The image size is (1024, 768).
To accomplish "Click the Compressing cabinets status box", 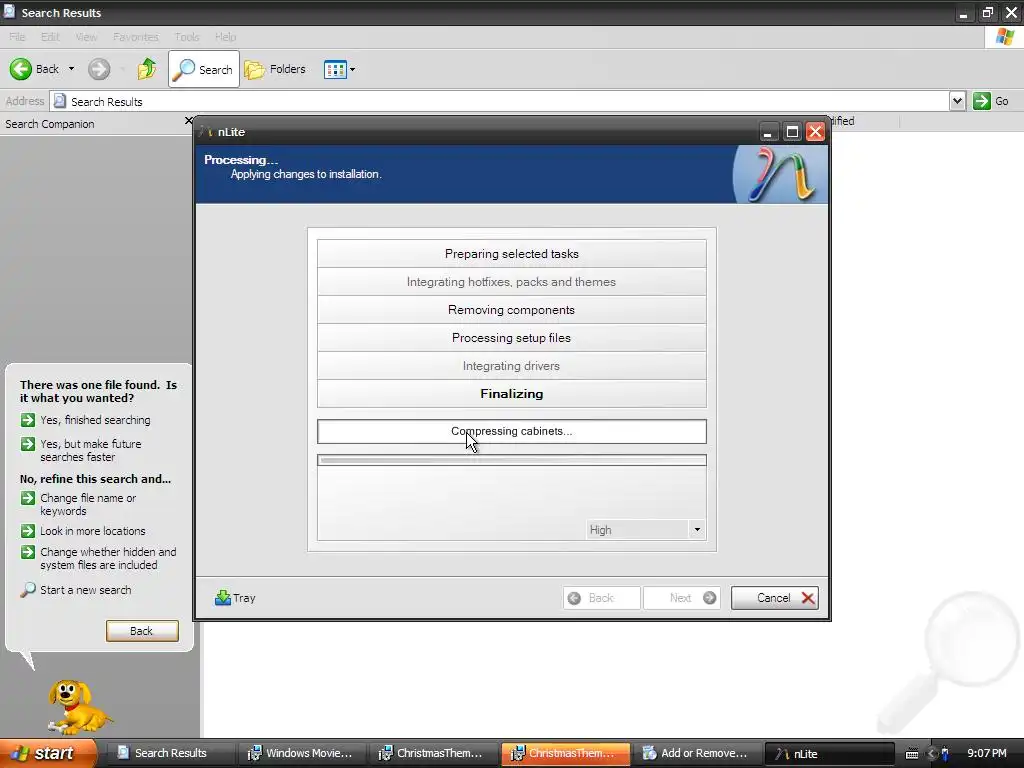I will click(511, 431).
